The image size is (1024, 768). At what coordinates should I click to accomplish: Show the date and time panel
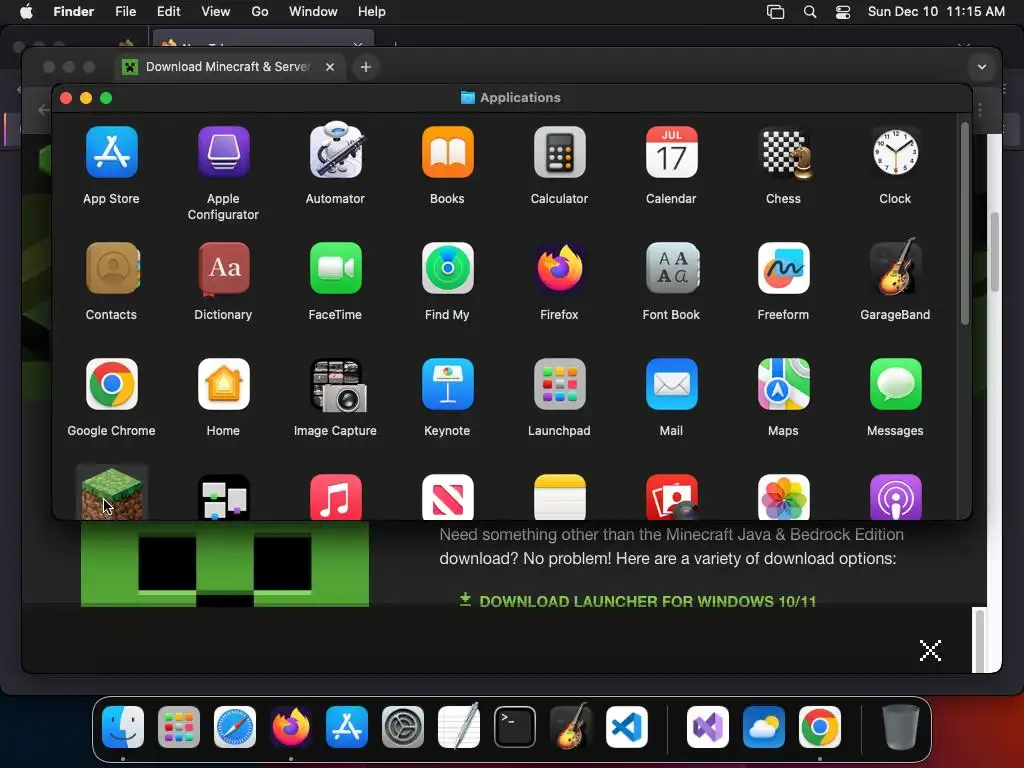[x=936, y=11]
